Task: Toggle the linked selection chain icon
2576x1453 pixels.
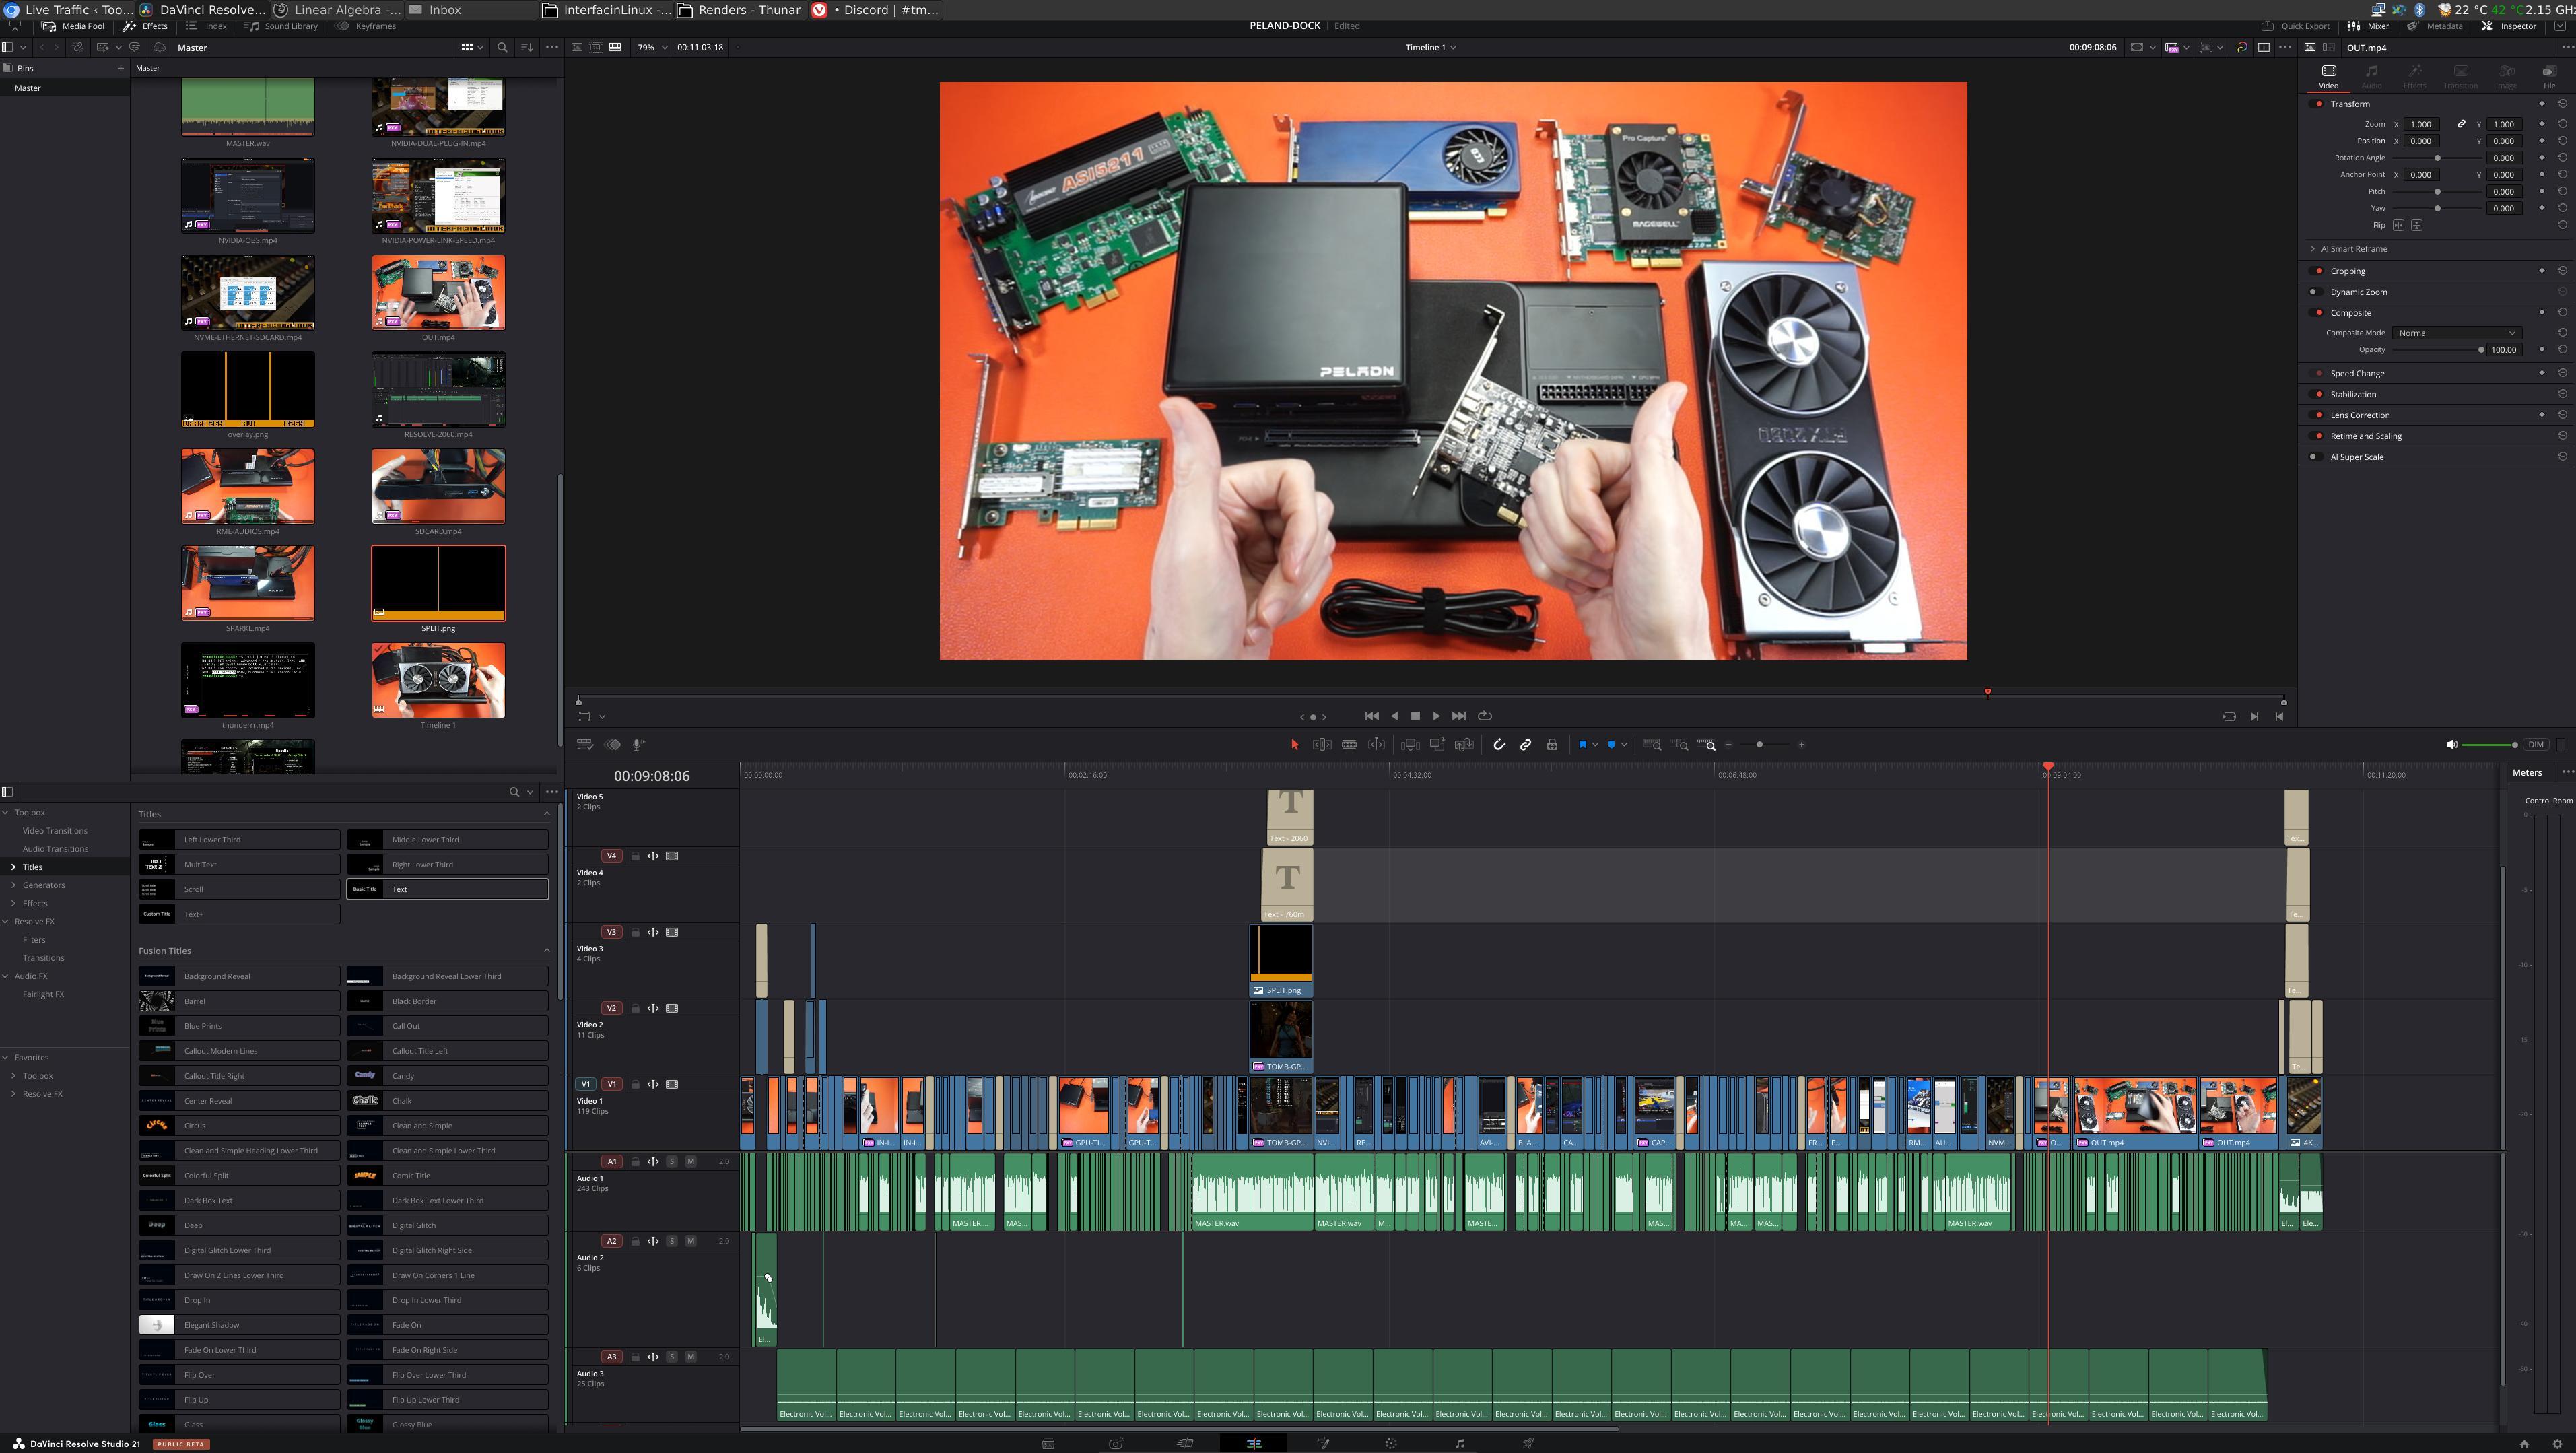Action: pyautogui.click(x=1526, y=745)
